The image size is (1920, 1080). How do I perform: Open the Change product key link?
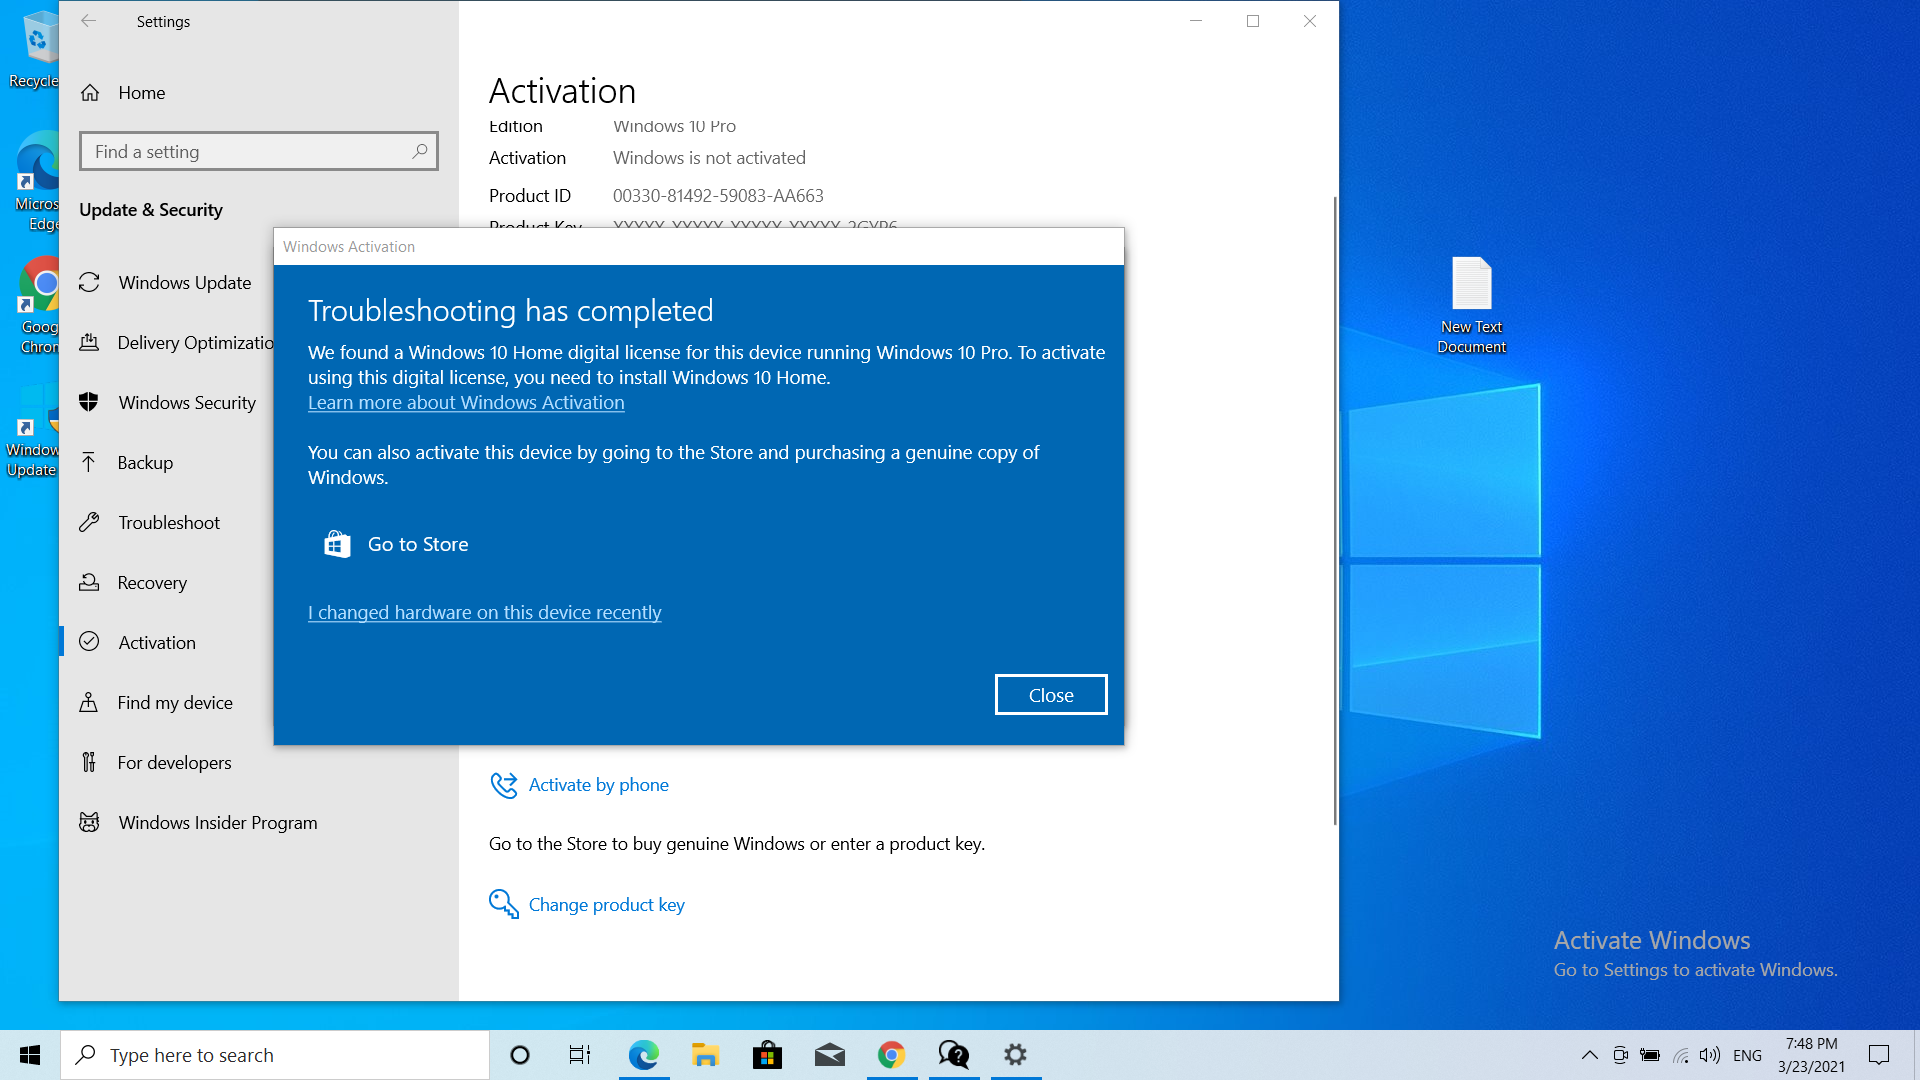(x=606, y=905)
